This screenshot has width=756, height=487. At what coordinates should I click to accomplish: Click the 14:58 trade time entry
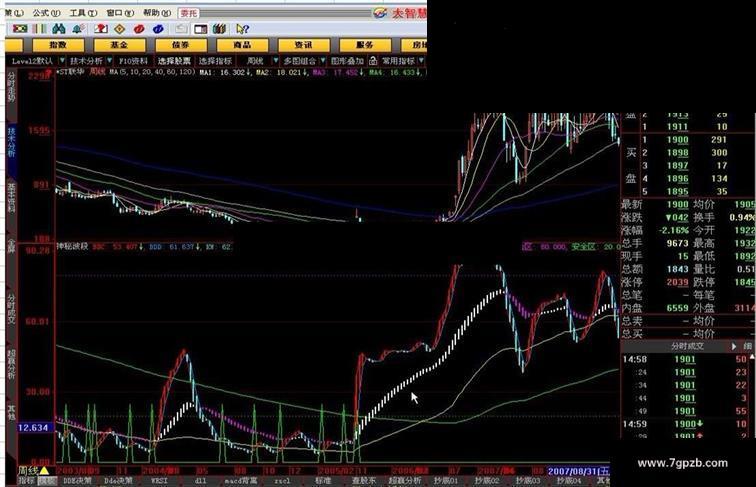pos(634,359)
